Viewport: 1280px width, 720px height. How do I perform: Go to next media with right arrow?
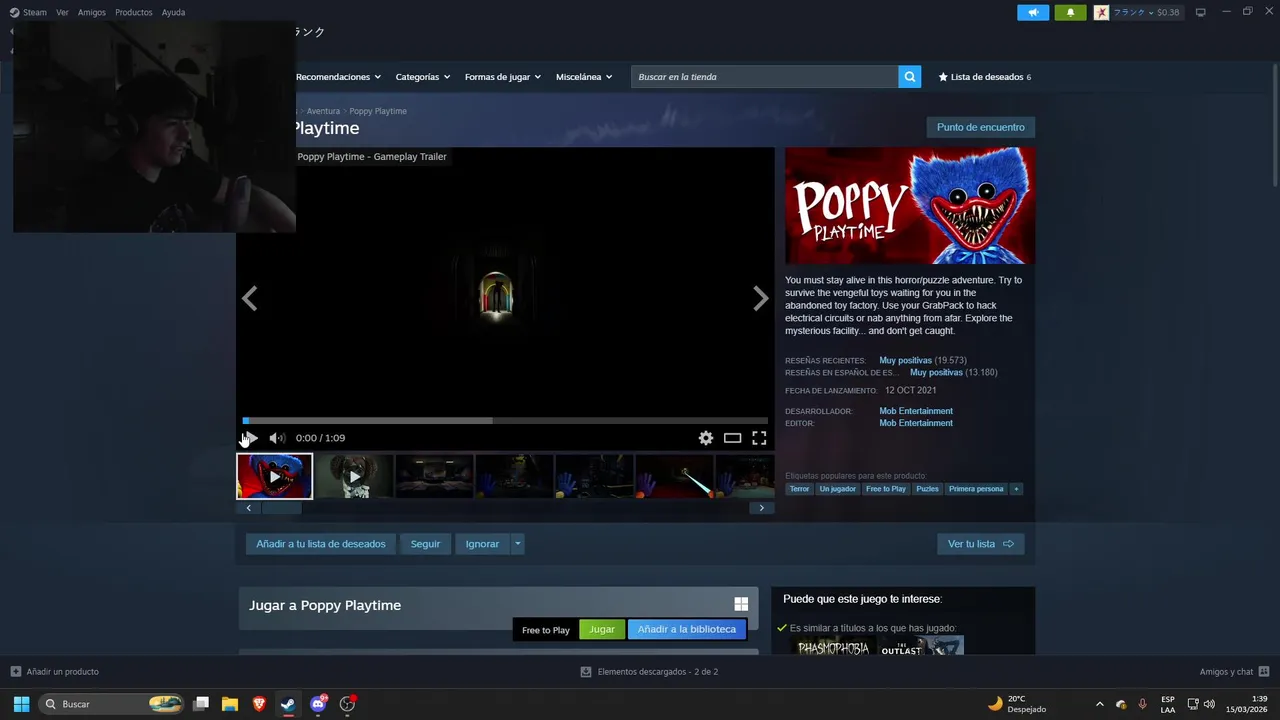coord(761,298)
